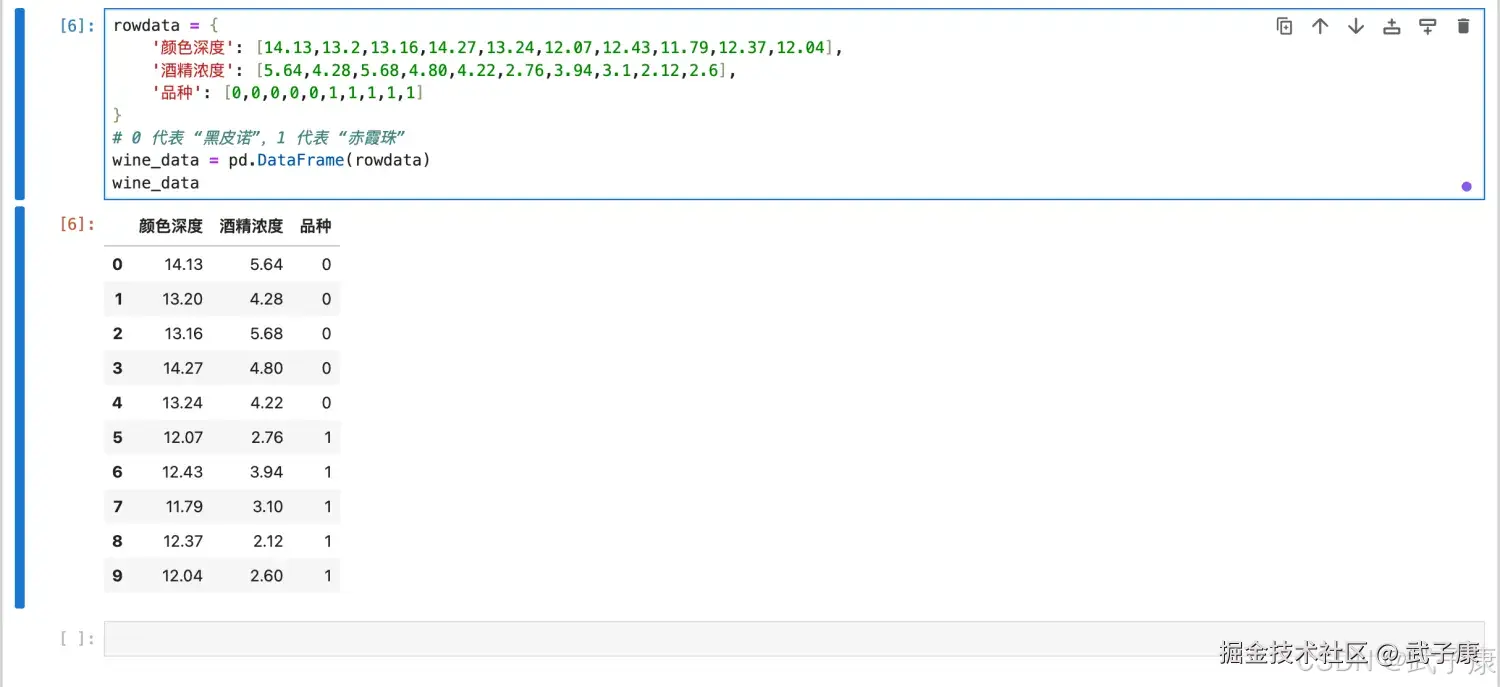Select row 5 in the output table
The image size is (1500, 687).
[x=220, y=437]
